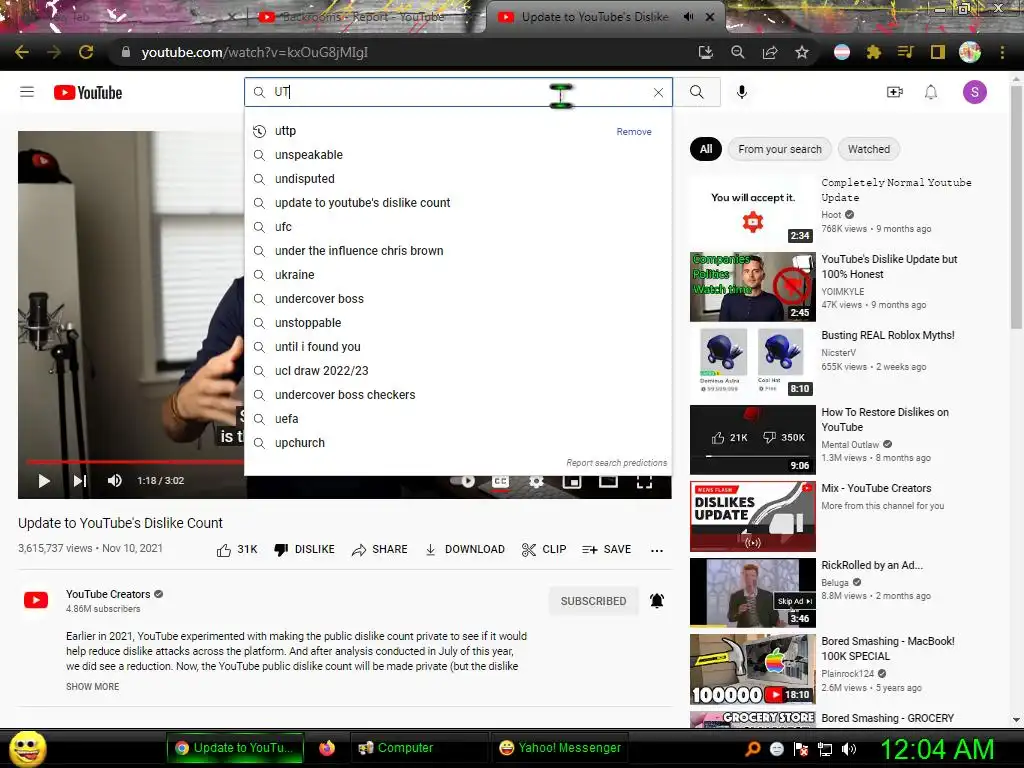
Task: Toggle closed captions CC button
Action: 500,481
